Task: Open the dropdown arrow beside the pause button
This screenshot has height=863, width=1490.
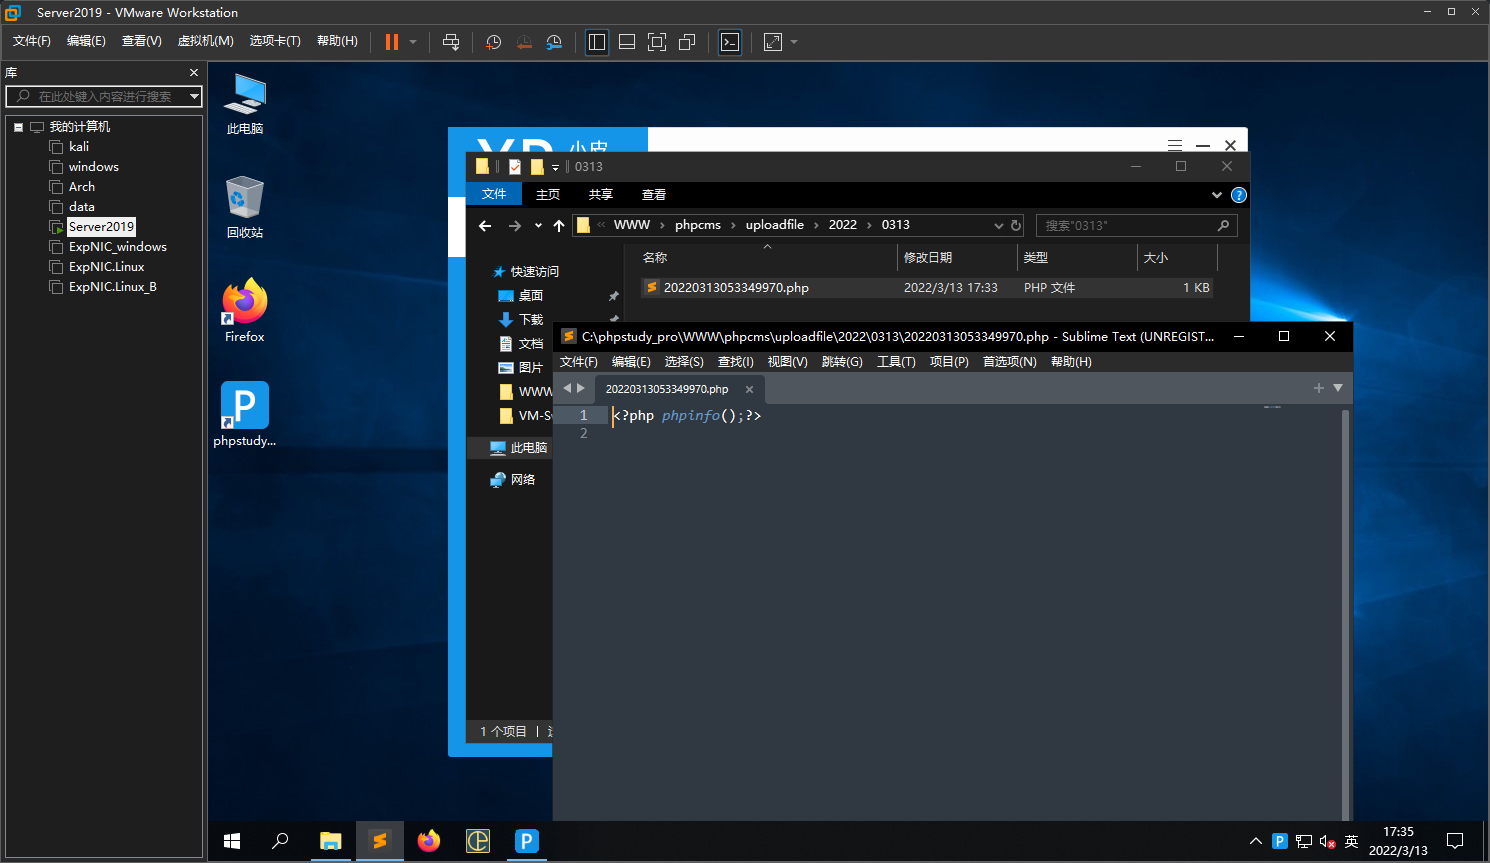Action: pyautogui.click(x=413, y=42)
